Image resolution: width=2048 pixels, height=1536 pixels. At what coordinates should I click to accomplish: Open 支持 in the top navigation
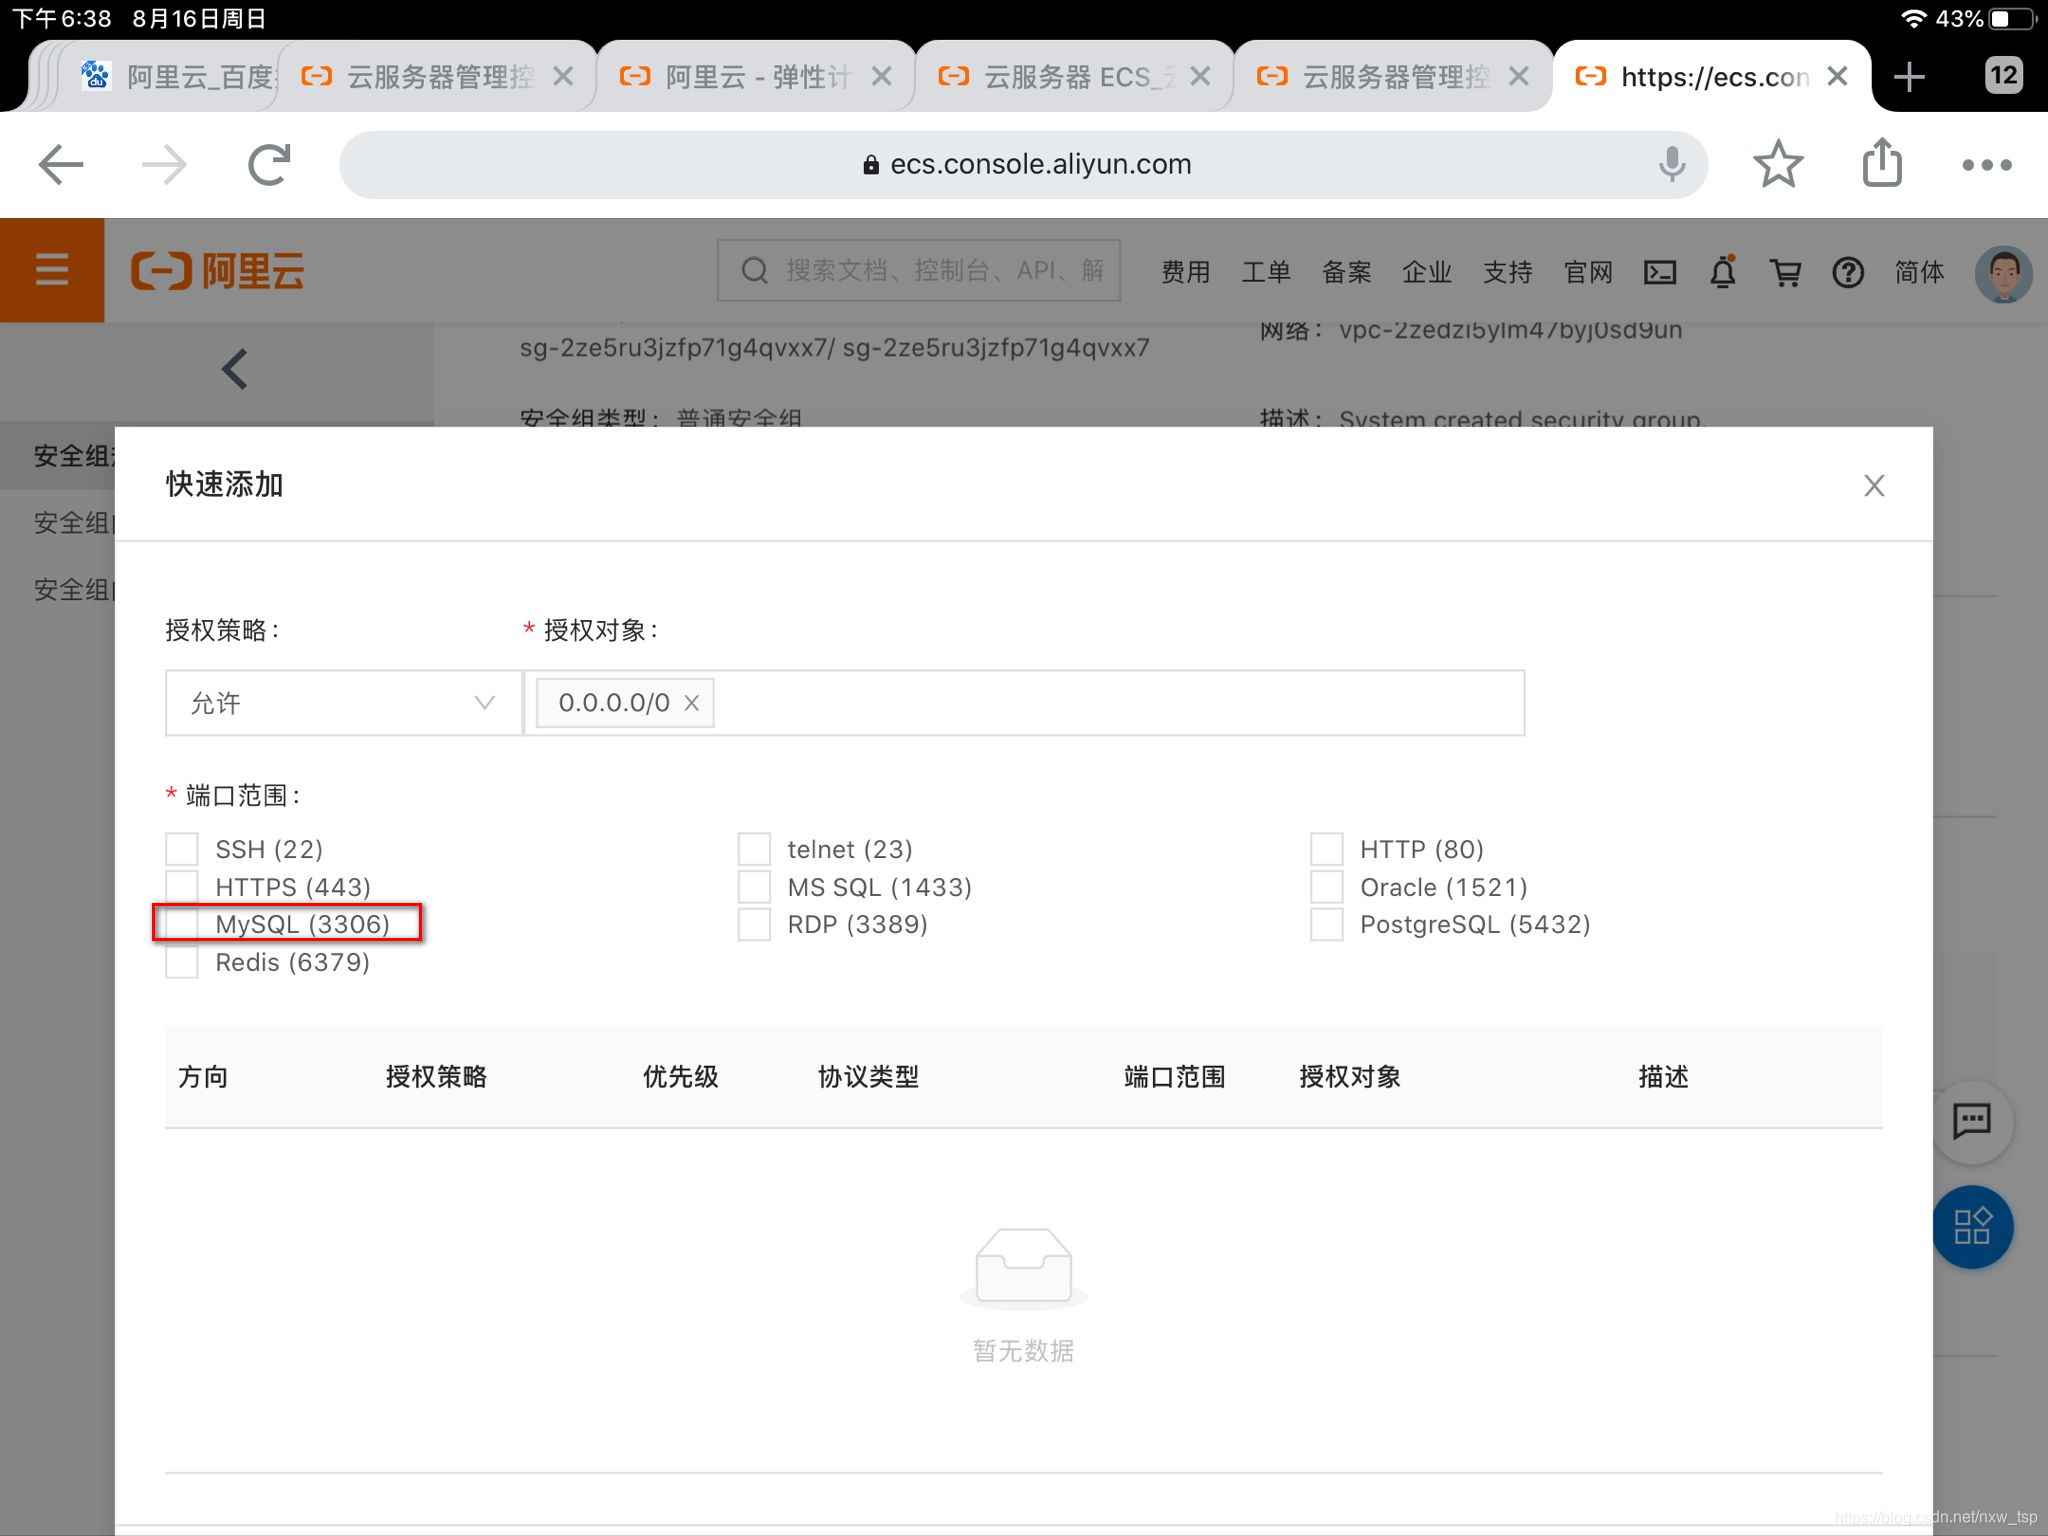1507,272
